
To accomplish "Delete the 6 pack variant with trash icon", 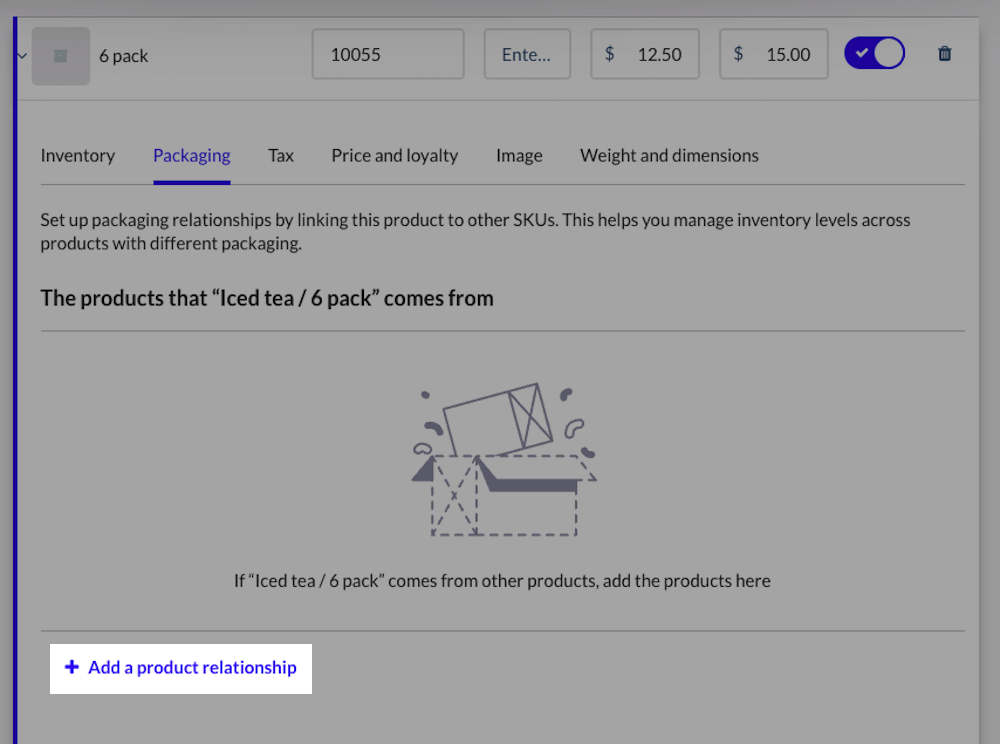I will (944, 54).
